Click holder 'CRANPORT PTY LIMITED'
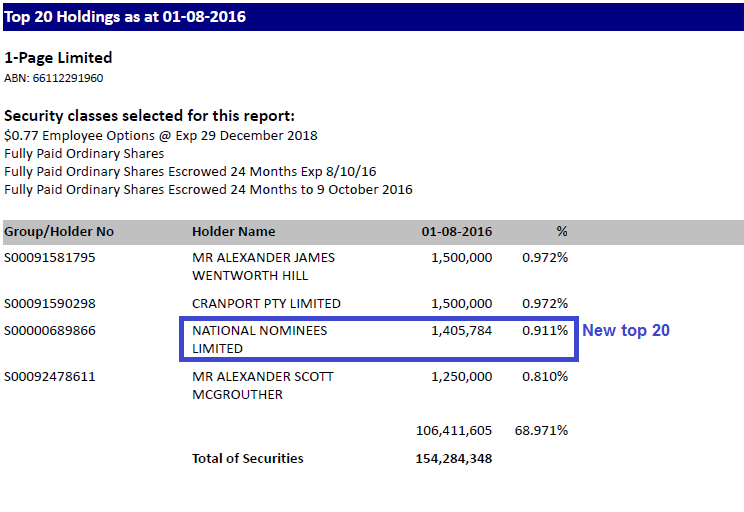The width and height of the screenshot is (744, 512). (266, 304)
